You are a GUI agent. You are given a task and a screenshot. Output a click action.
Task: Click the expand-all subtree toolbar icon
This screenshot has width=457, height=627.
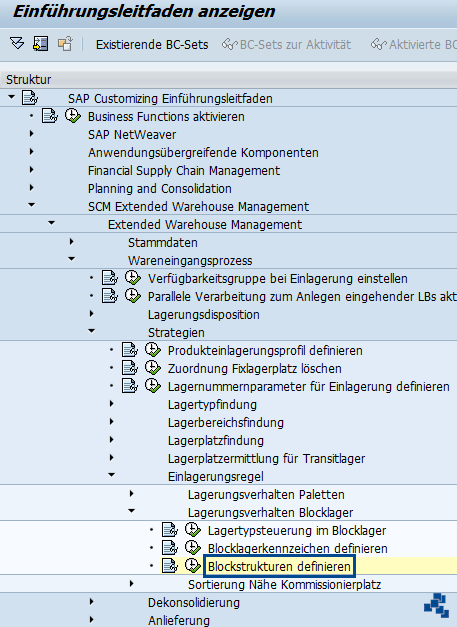pos(17,43)
